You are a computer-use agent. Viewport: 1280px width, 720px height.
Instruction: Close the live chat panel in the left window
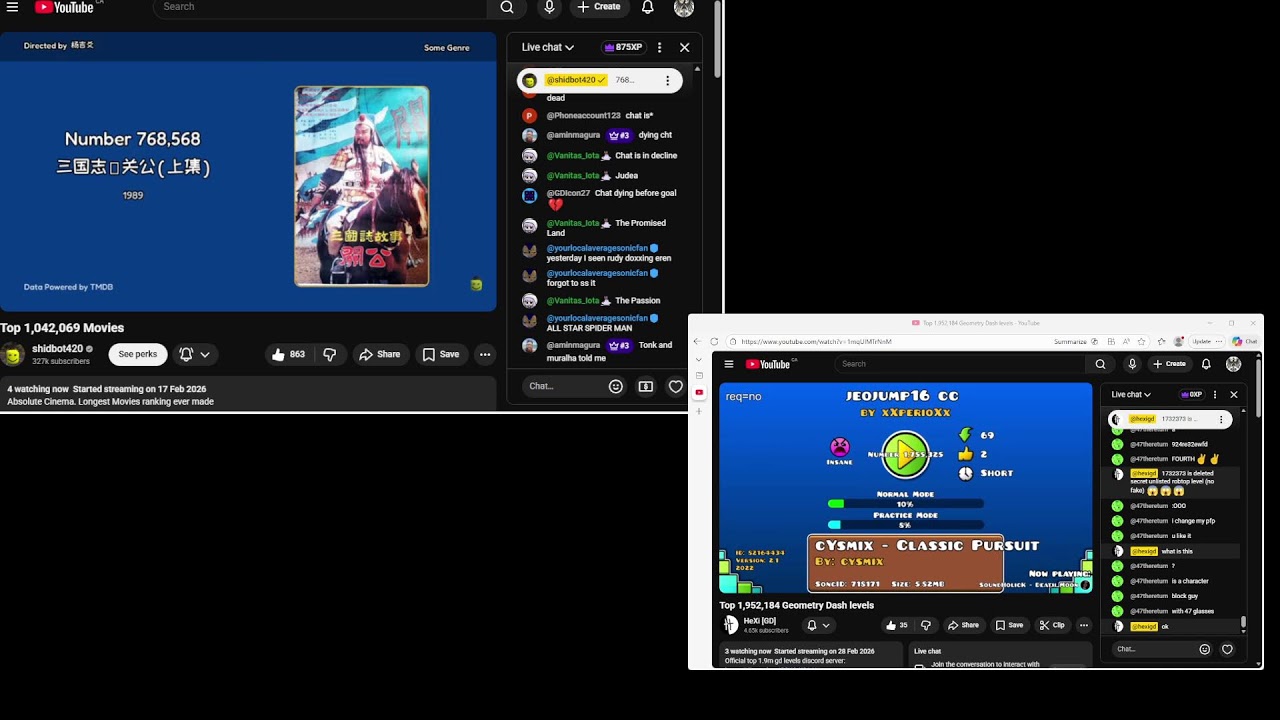click(684, 47)
